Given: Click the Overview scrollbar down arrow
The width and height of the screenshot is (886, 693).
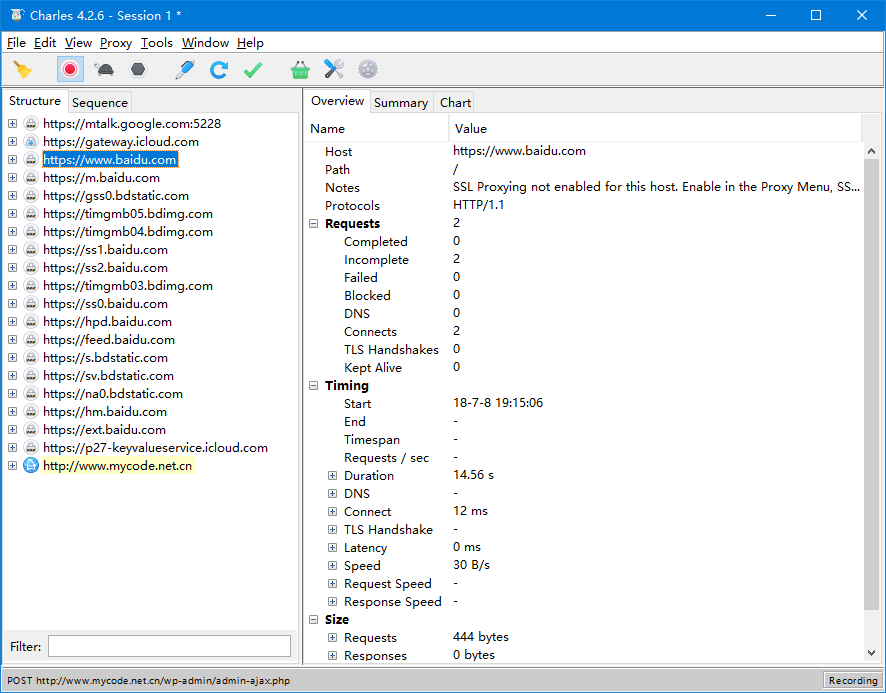Looking at the screenshot, I should click(x=871, y=652).
